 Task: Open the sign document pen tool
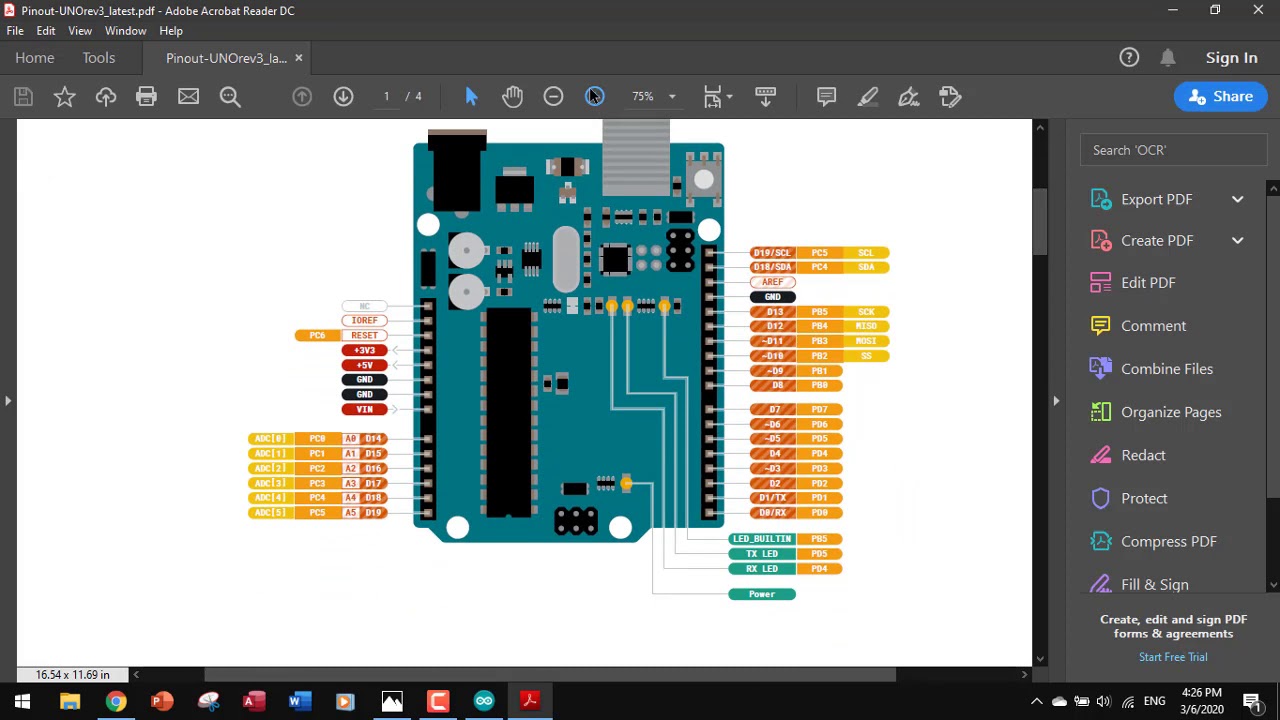[908, 97]
